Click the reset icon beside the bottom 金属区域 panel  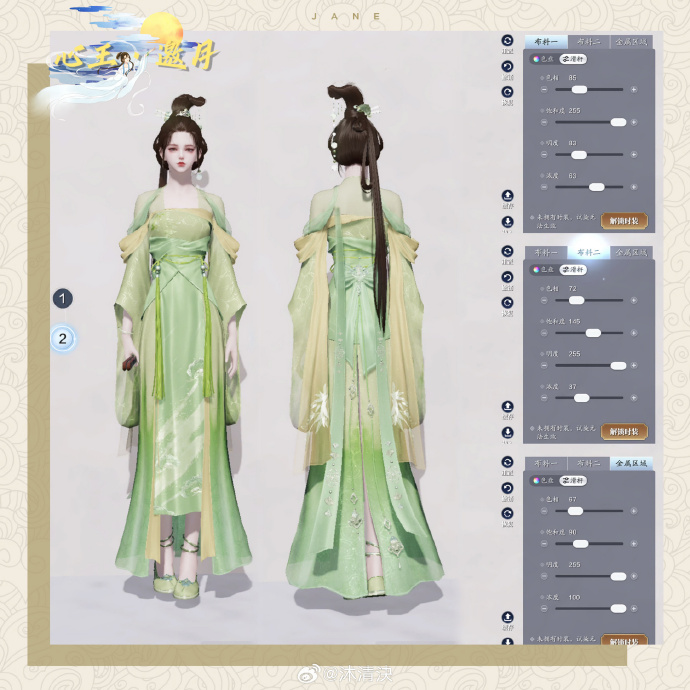(x=507, y=462)
